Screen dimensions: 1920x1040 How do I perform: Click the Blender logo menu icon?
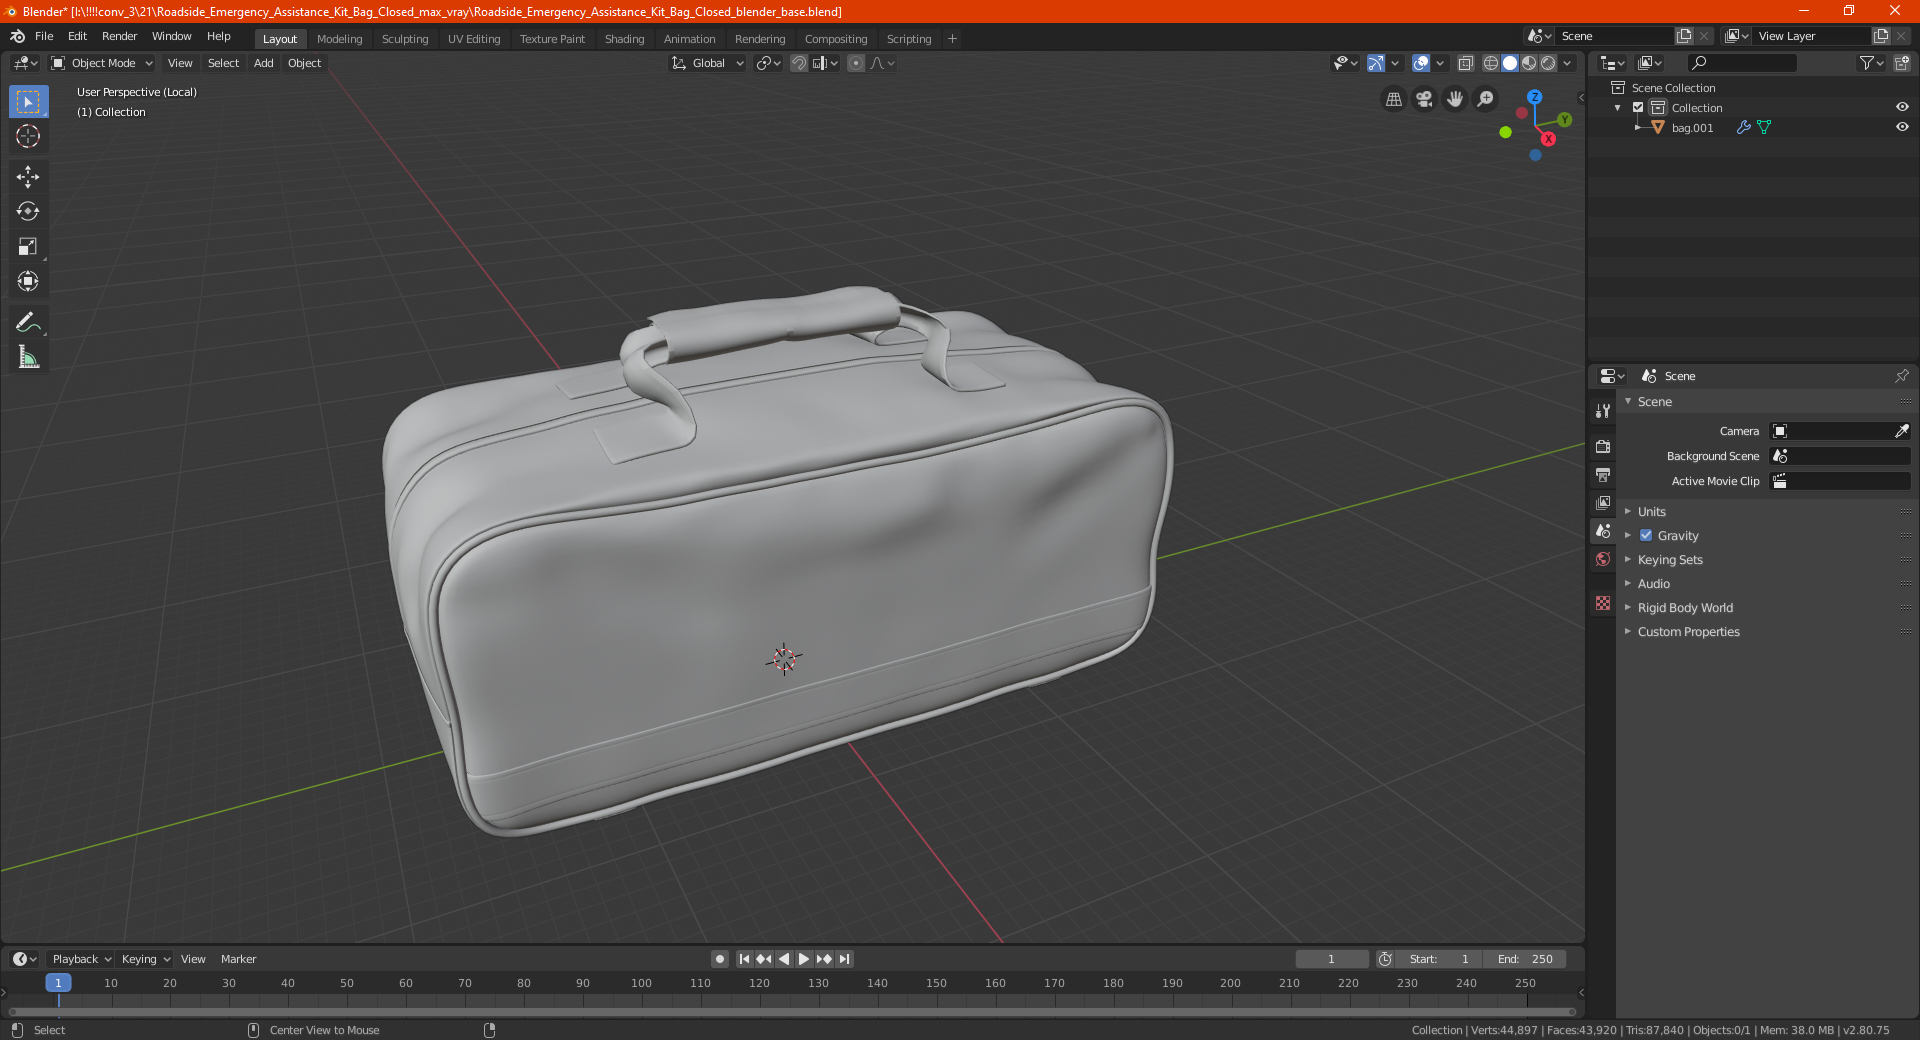17,36
